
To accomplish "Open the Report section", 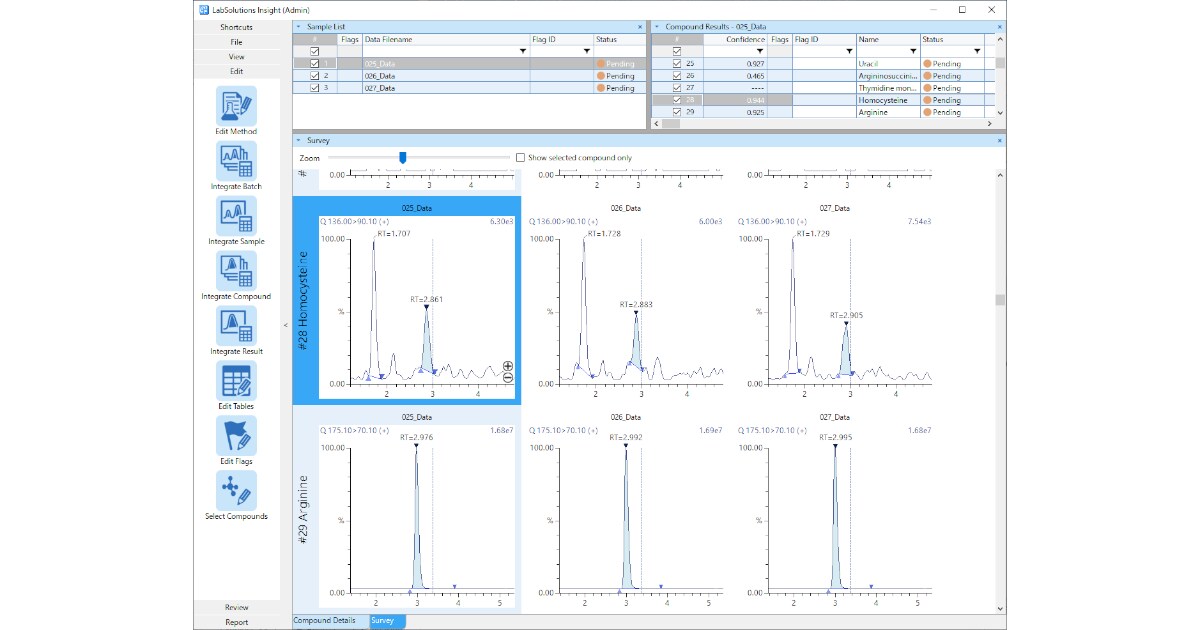I will click(x=236, y=622).
